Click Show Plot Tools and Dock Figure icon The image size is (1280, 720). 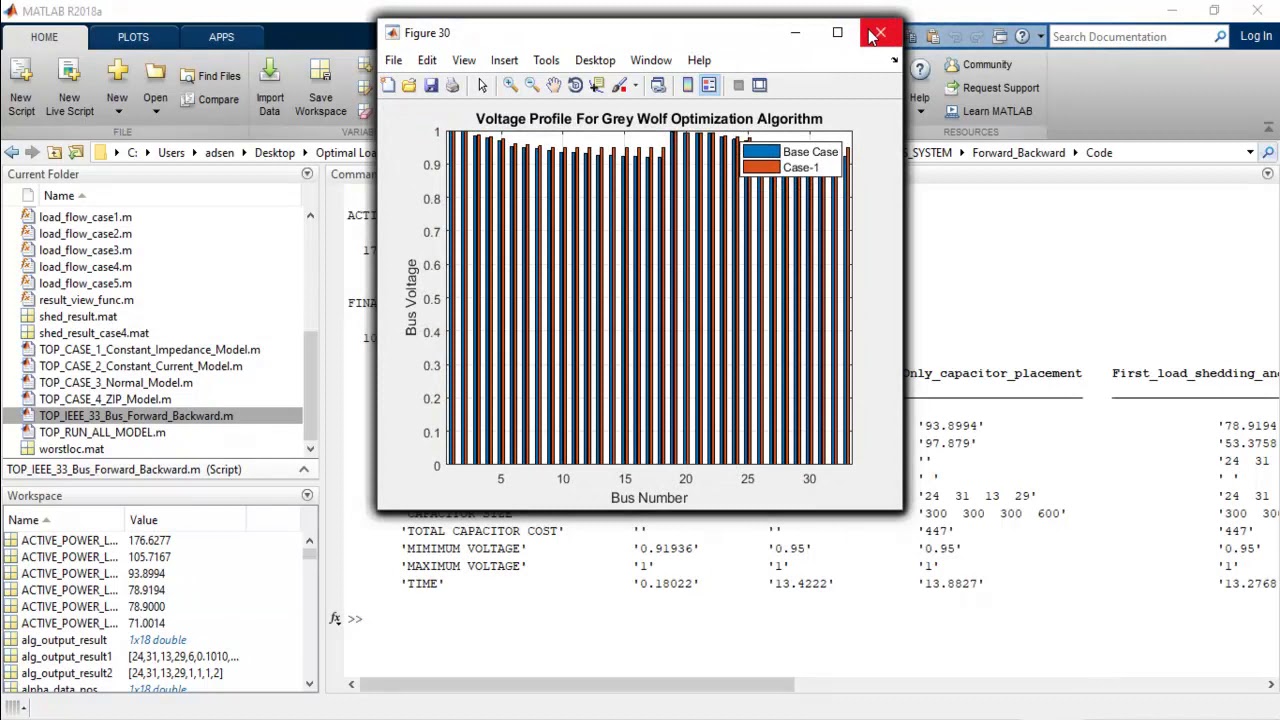tap(760, 86)
